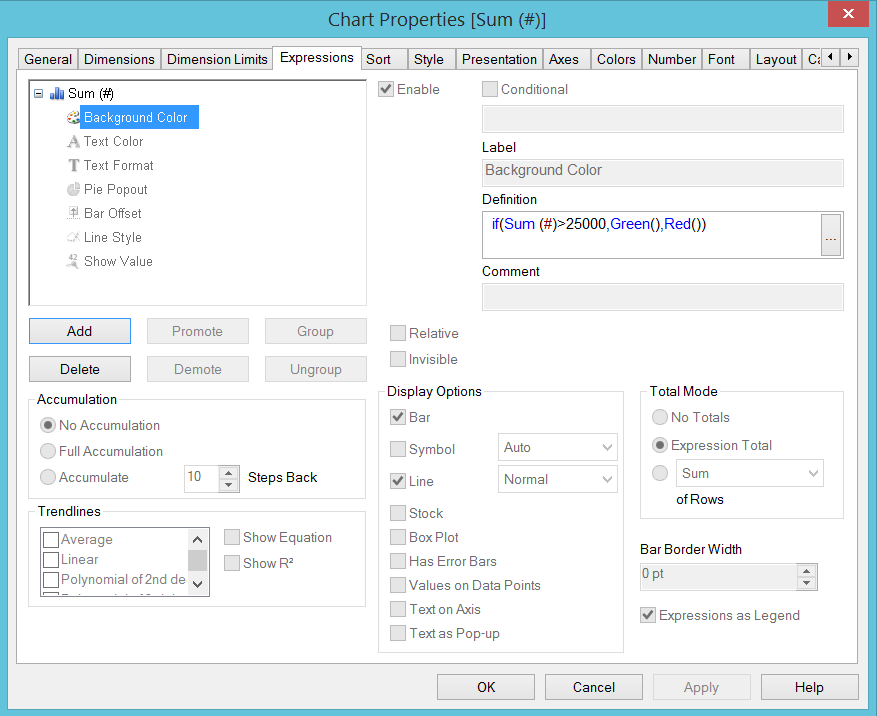The height and width of the screenshot is (716, 877).
Task: Click the Line Style icon
Action: tap(73, 237)
